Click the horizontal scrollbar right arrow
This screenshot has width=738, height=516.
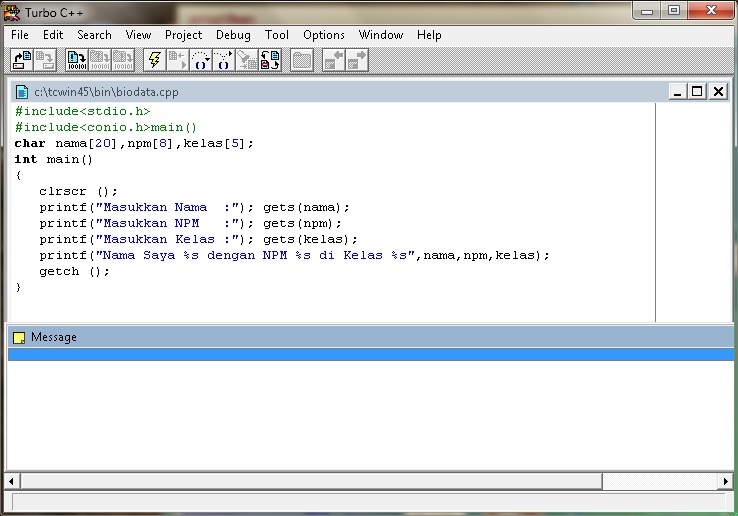point(725,481)
